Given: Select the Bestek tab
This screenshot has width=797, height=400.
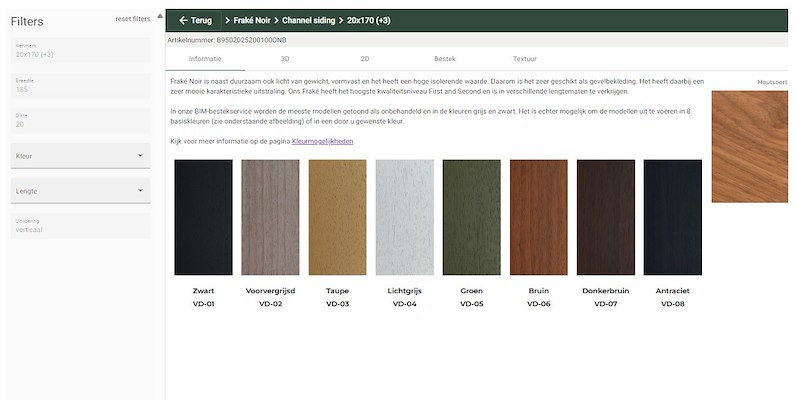Looking at the screenshot, I should pos(445,60).
